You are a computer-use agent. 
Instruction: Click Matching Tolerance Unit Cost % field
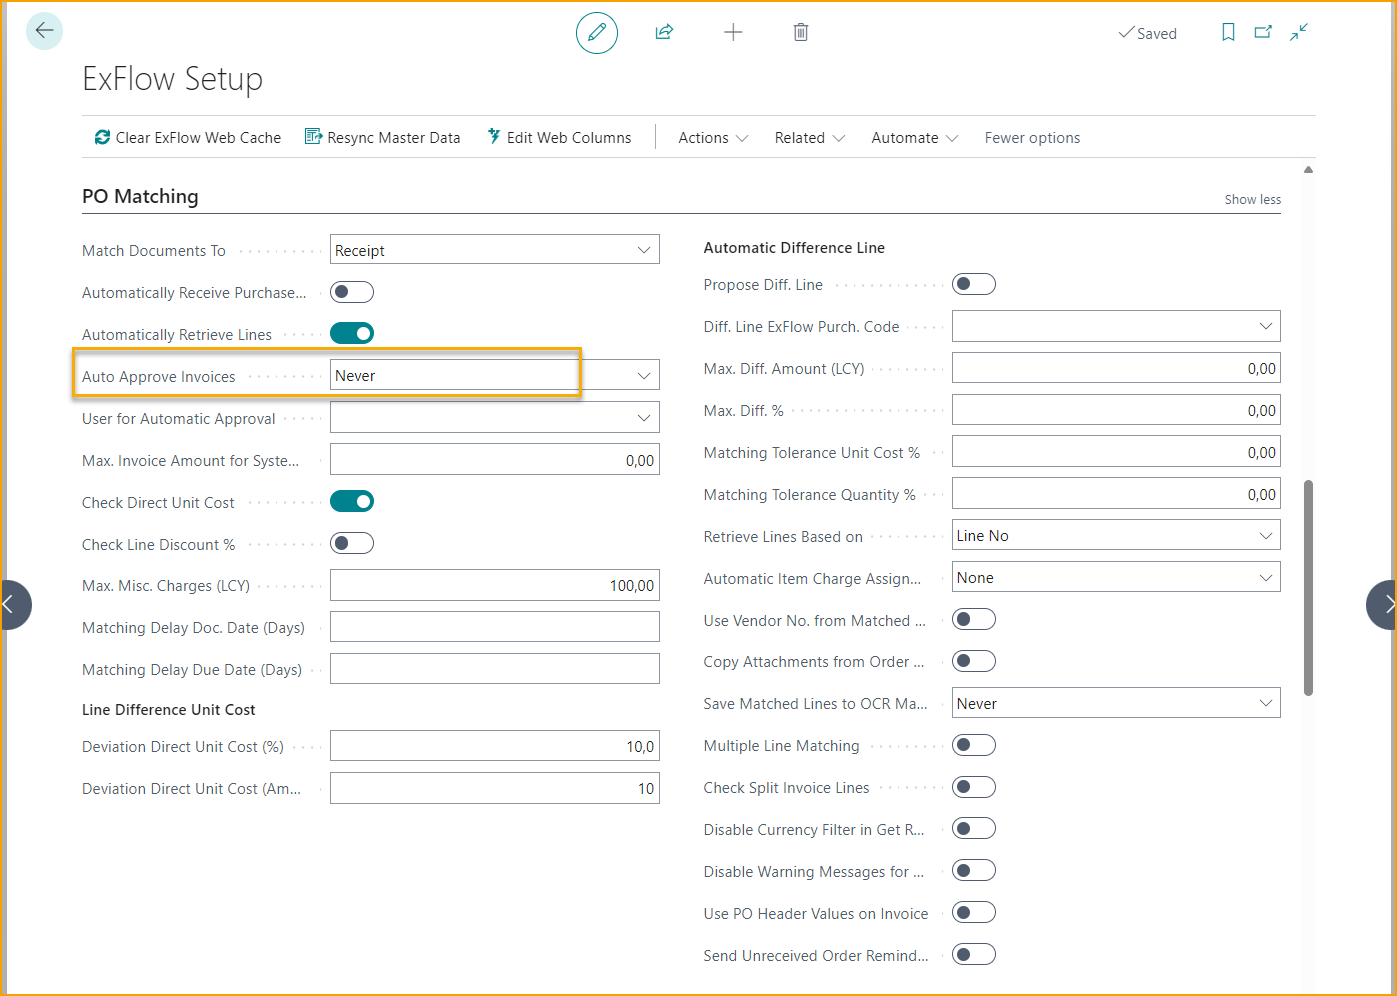(1116, 452)
